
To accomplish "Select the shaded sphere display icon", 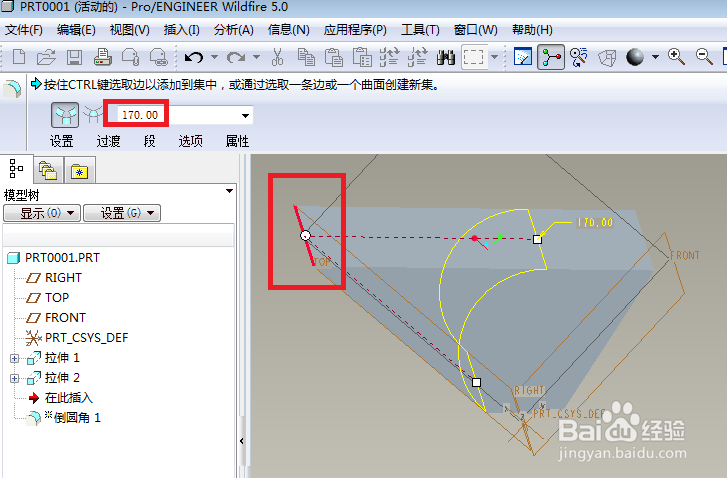I will point(635,57).
